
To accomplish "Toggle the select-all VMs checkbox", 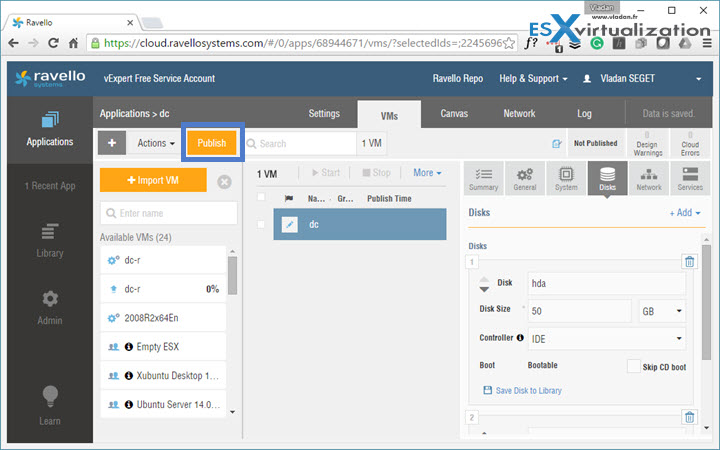I will pyautogui.click(x=261, y=197).
